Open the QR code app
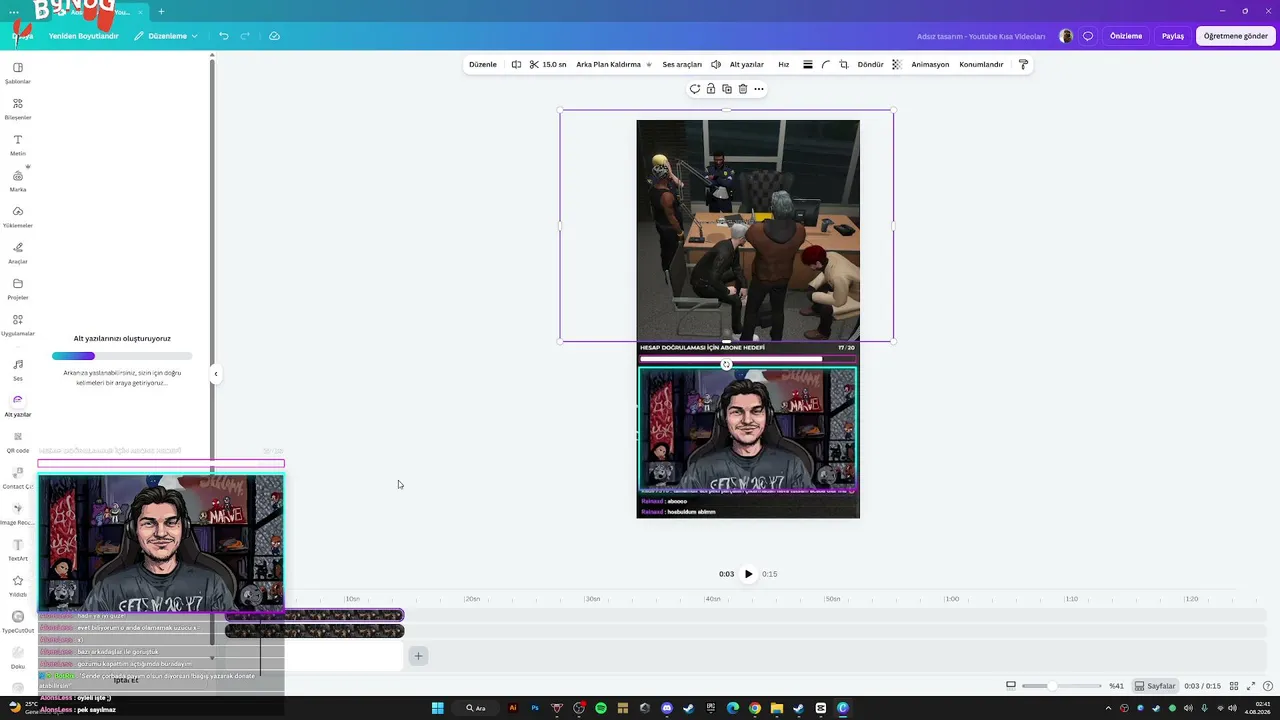 pos(18,441)
